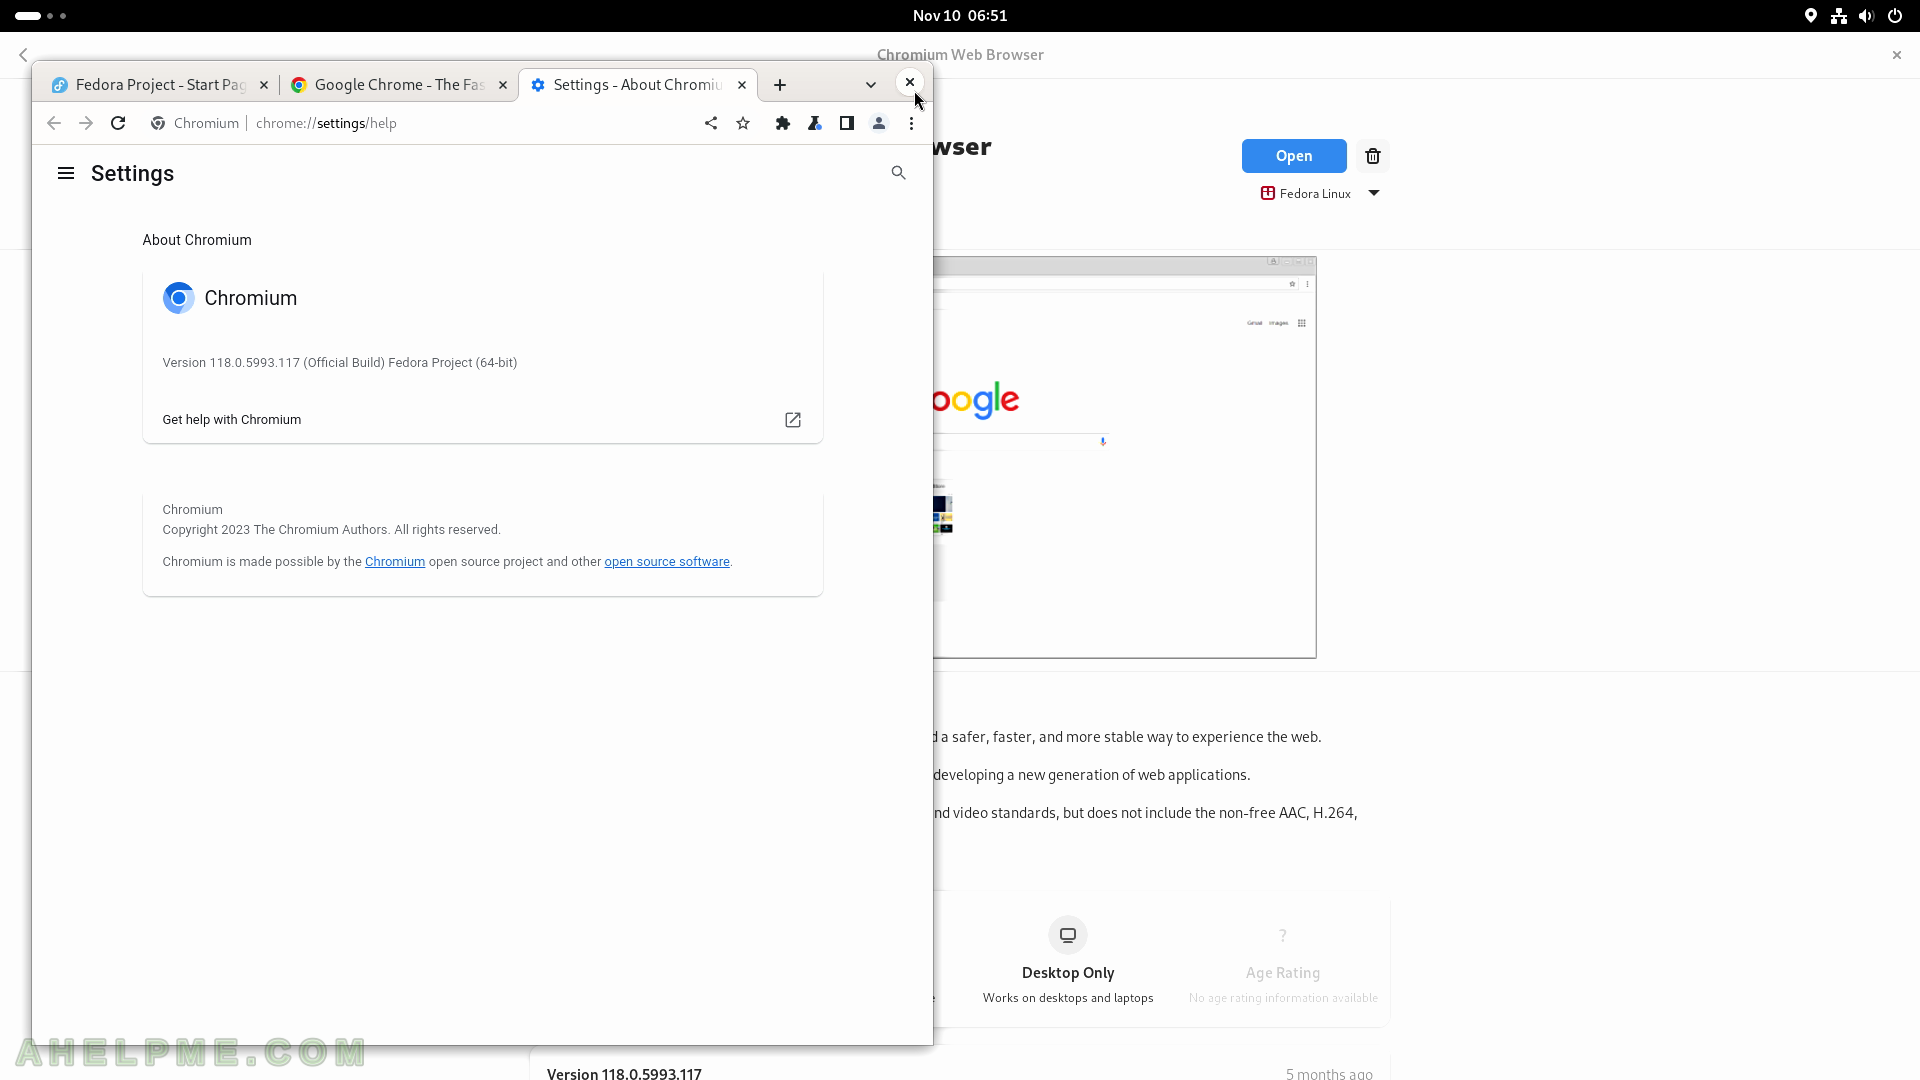
Task: Open the profile avatar menu
Action: point(879,123)
